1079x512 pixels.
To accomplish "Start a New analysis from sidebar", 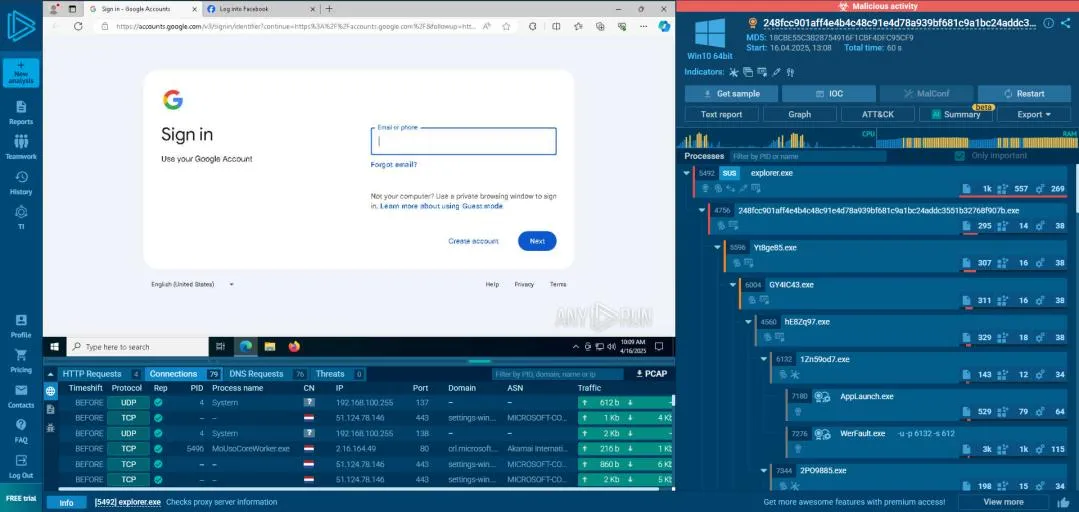I will point(21,73).
